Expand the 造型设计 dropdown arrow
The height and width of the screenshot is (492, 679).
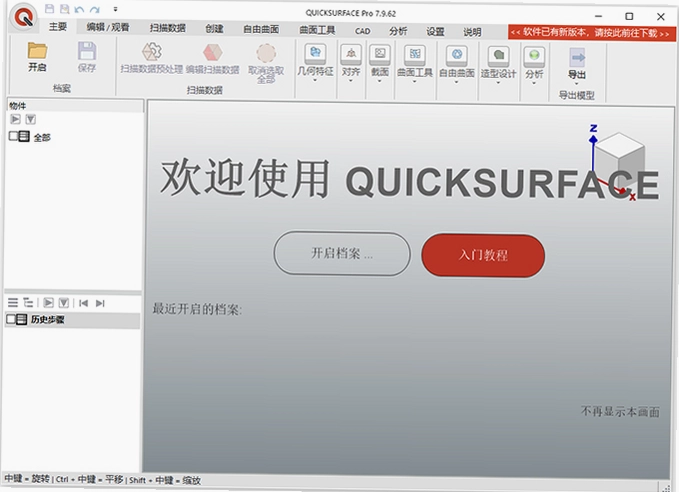(x=498, y=82)
